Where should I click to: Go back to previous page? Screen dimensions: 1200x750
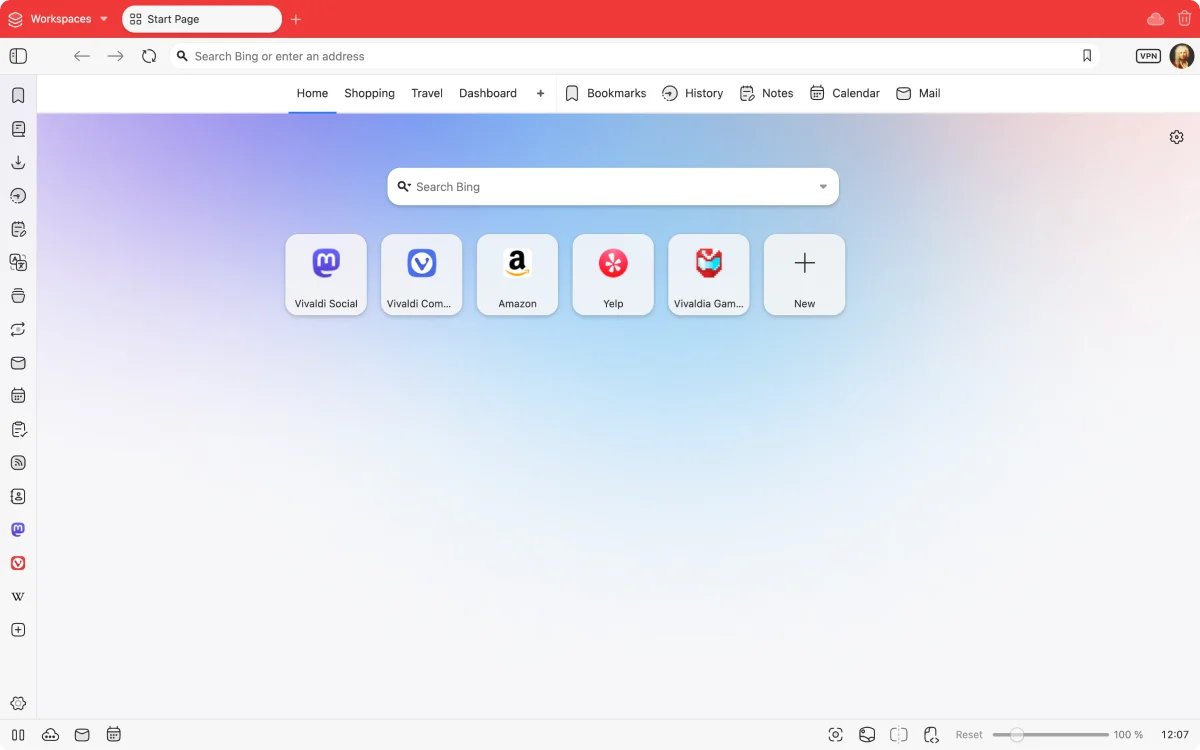82,56
